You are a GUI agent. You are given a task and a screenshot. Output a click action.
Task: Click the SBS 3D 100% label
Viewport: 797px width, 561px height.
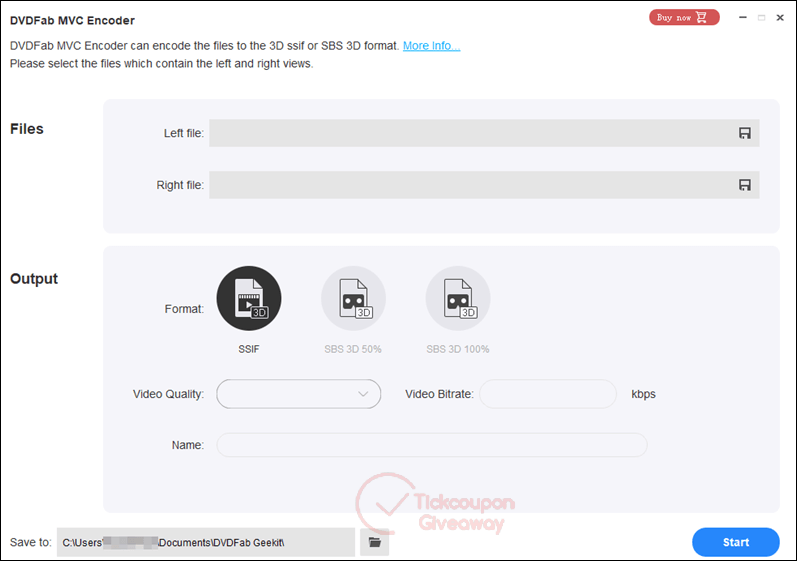coord(457,349)
